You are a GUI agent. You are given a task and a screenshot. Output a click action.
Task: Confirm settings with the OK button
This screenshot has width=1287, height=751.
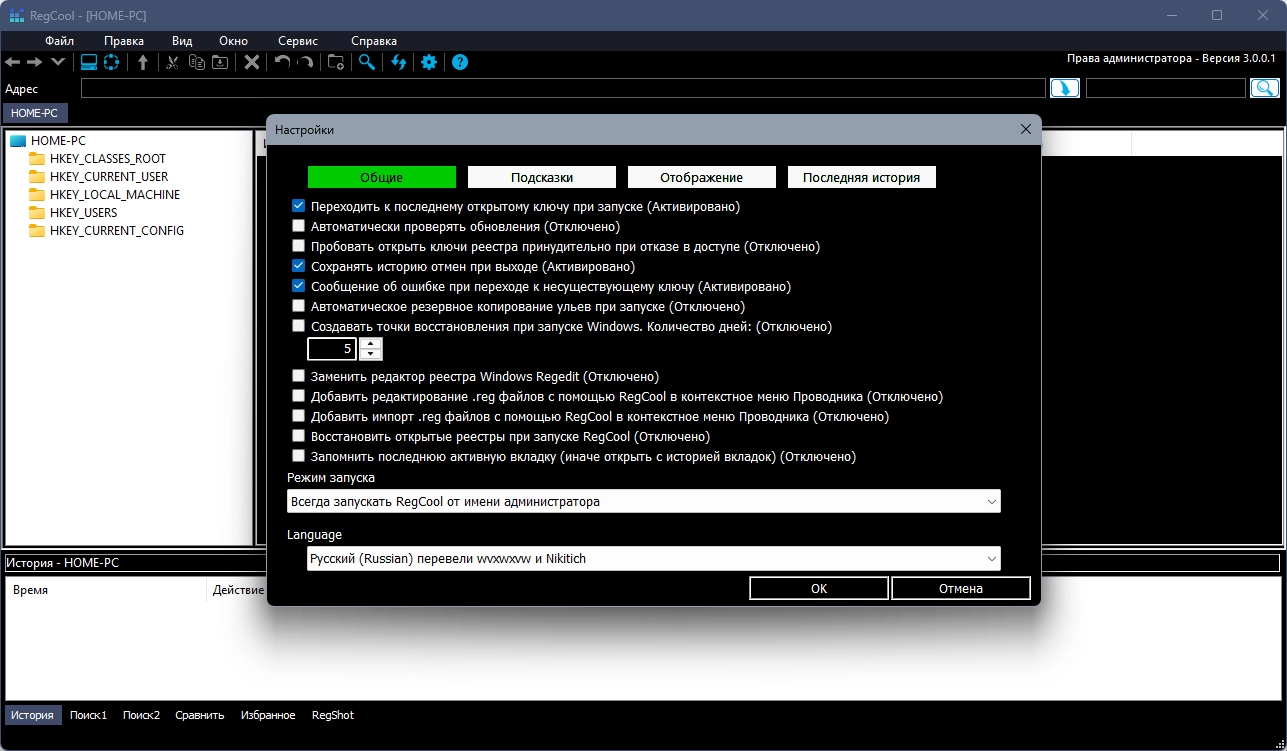tap(819, 589)
